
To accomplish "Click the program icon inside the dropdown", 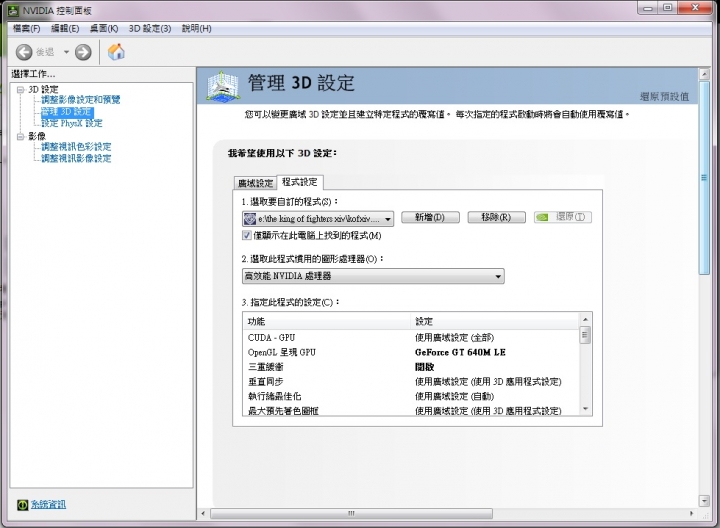I will click(250, 219).
